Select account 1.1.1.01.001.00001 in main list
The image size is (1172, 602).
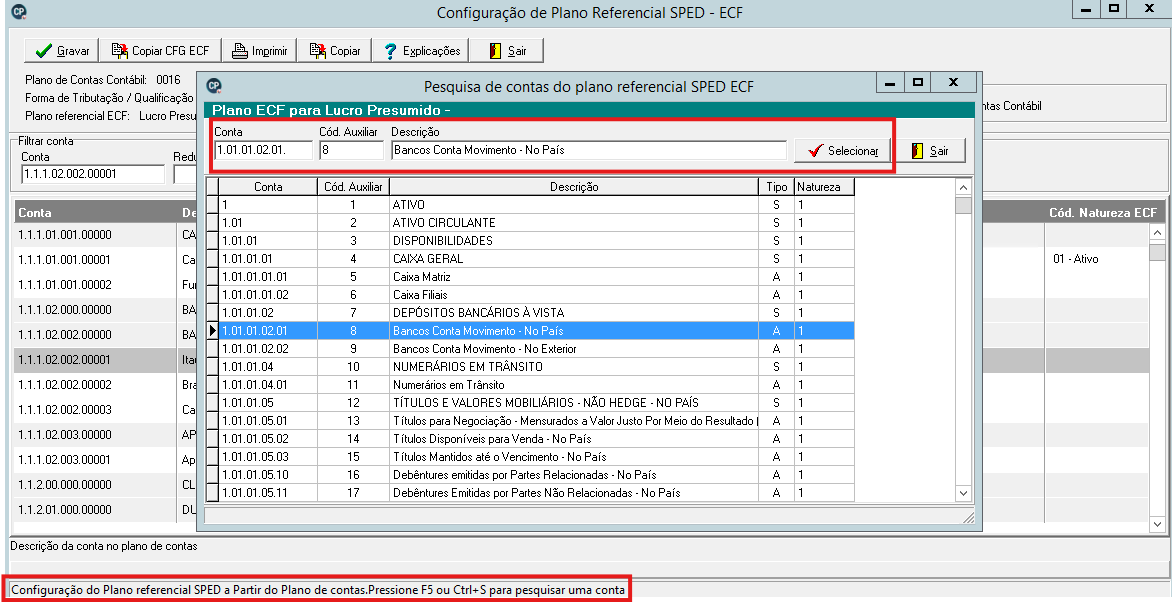(x=65, y=259)
